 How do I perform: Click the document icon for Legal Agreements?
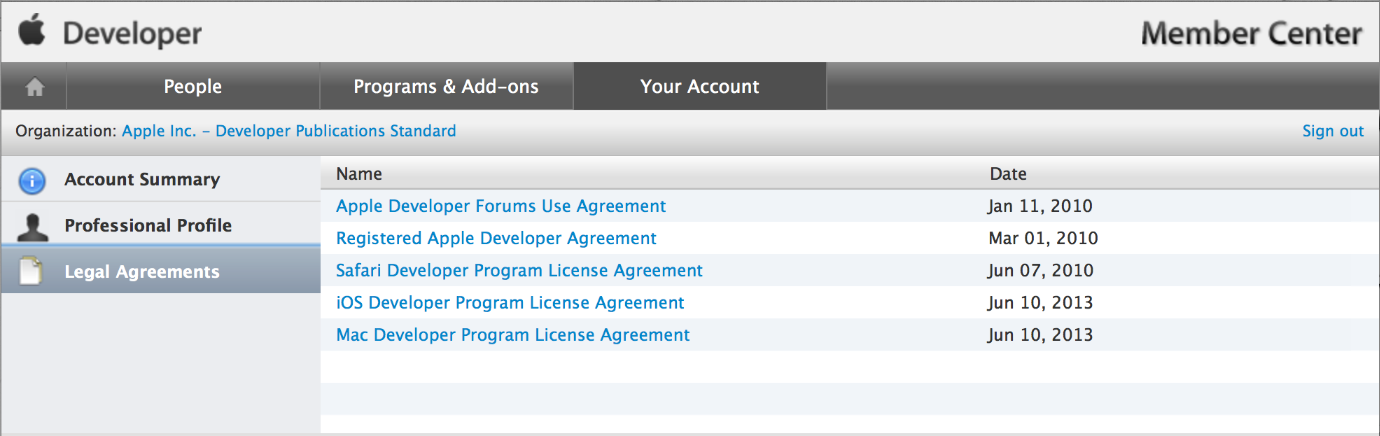(x=33, y=272)
